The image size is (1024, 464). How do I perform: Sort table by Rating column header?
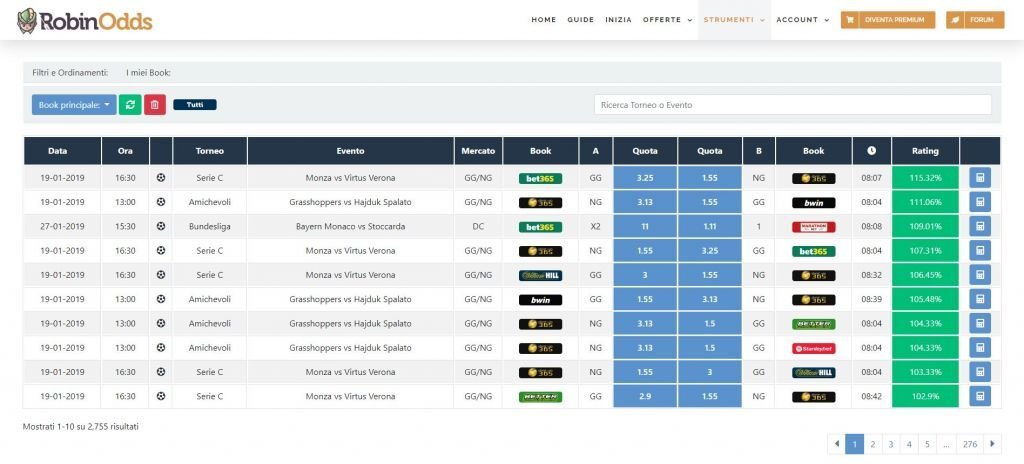click(x=925, y=151)
